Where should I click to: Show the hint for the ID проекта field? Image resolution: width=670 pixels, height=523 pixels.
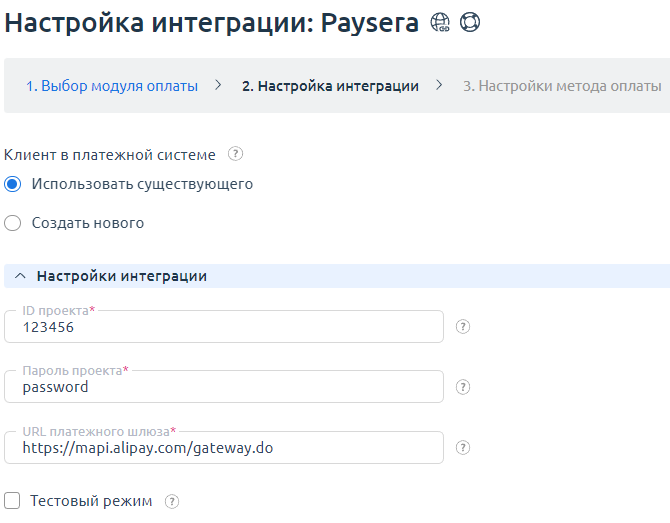click(462, 327)
